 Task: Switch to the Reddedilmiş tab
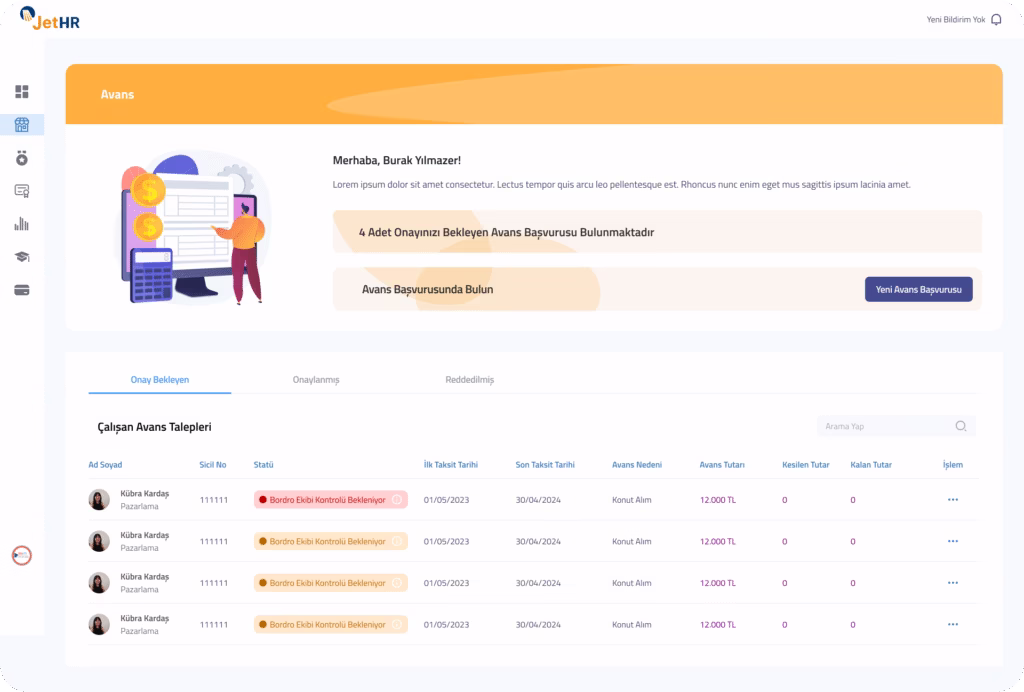click(x=470, y=379)
